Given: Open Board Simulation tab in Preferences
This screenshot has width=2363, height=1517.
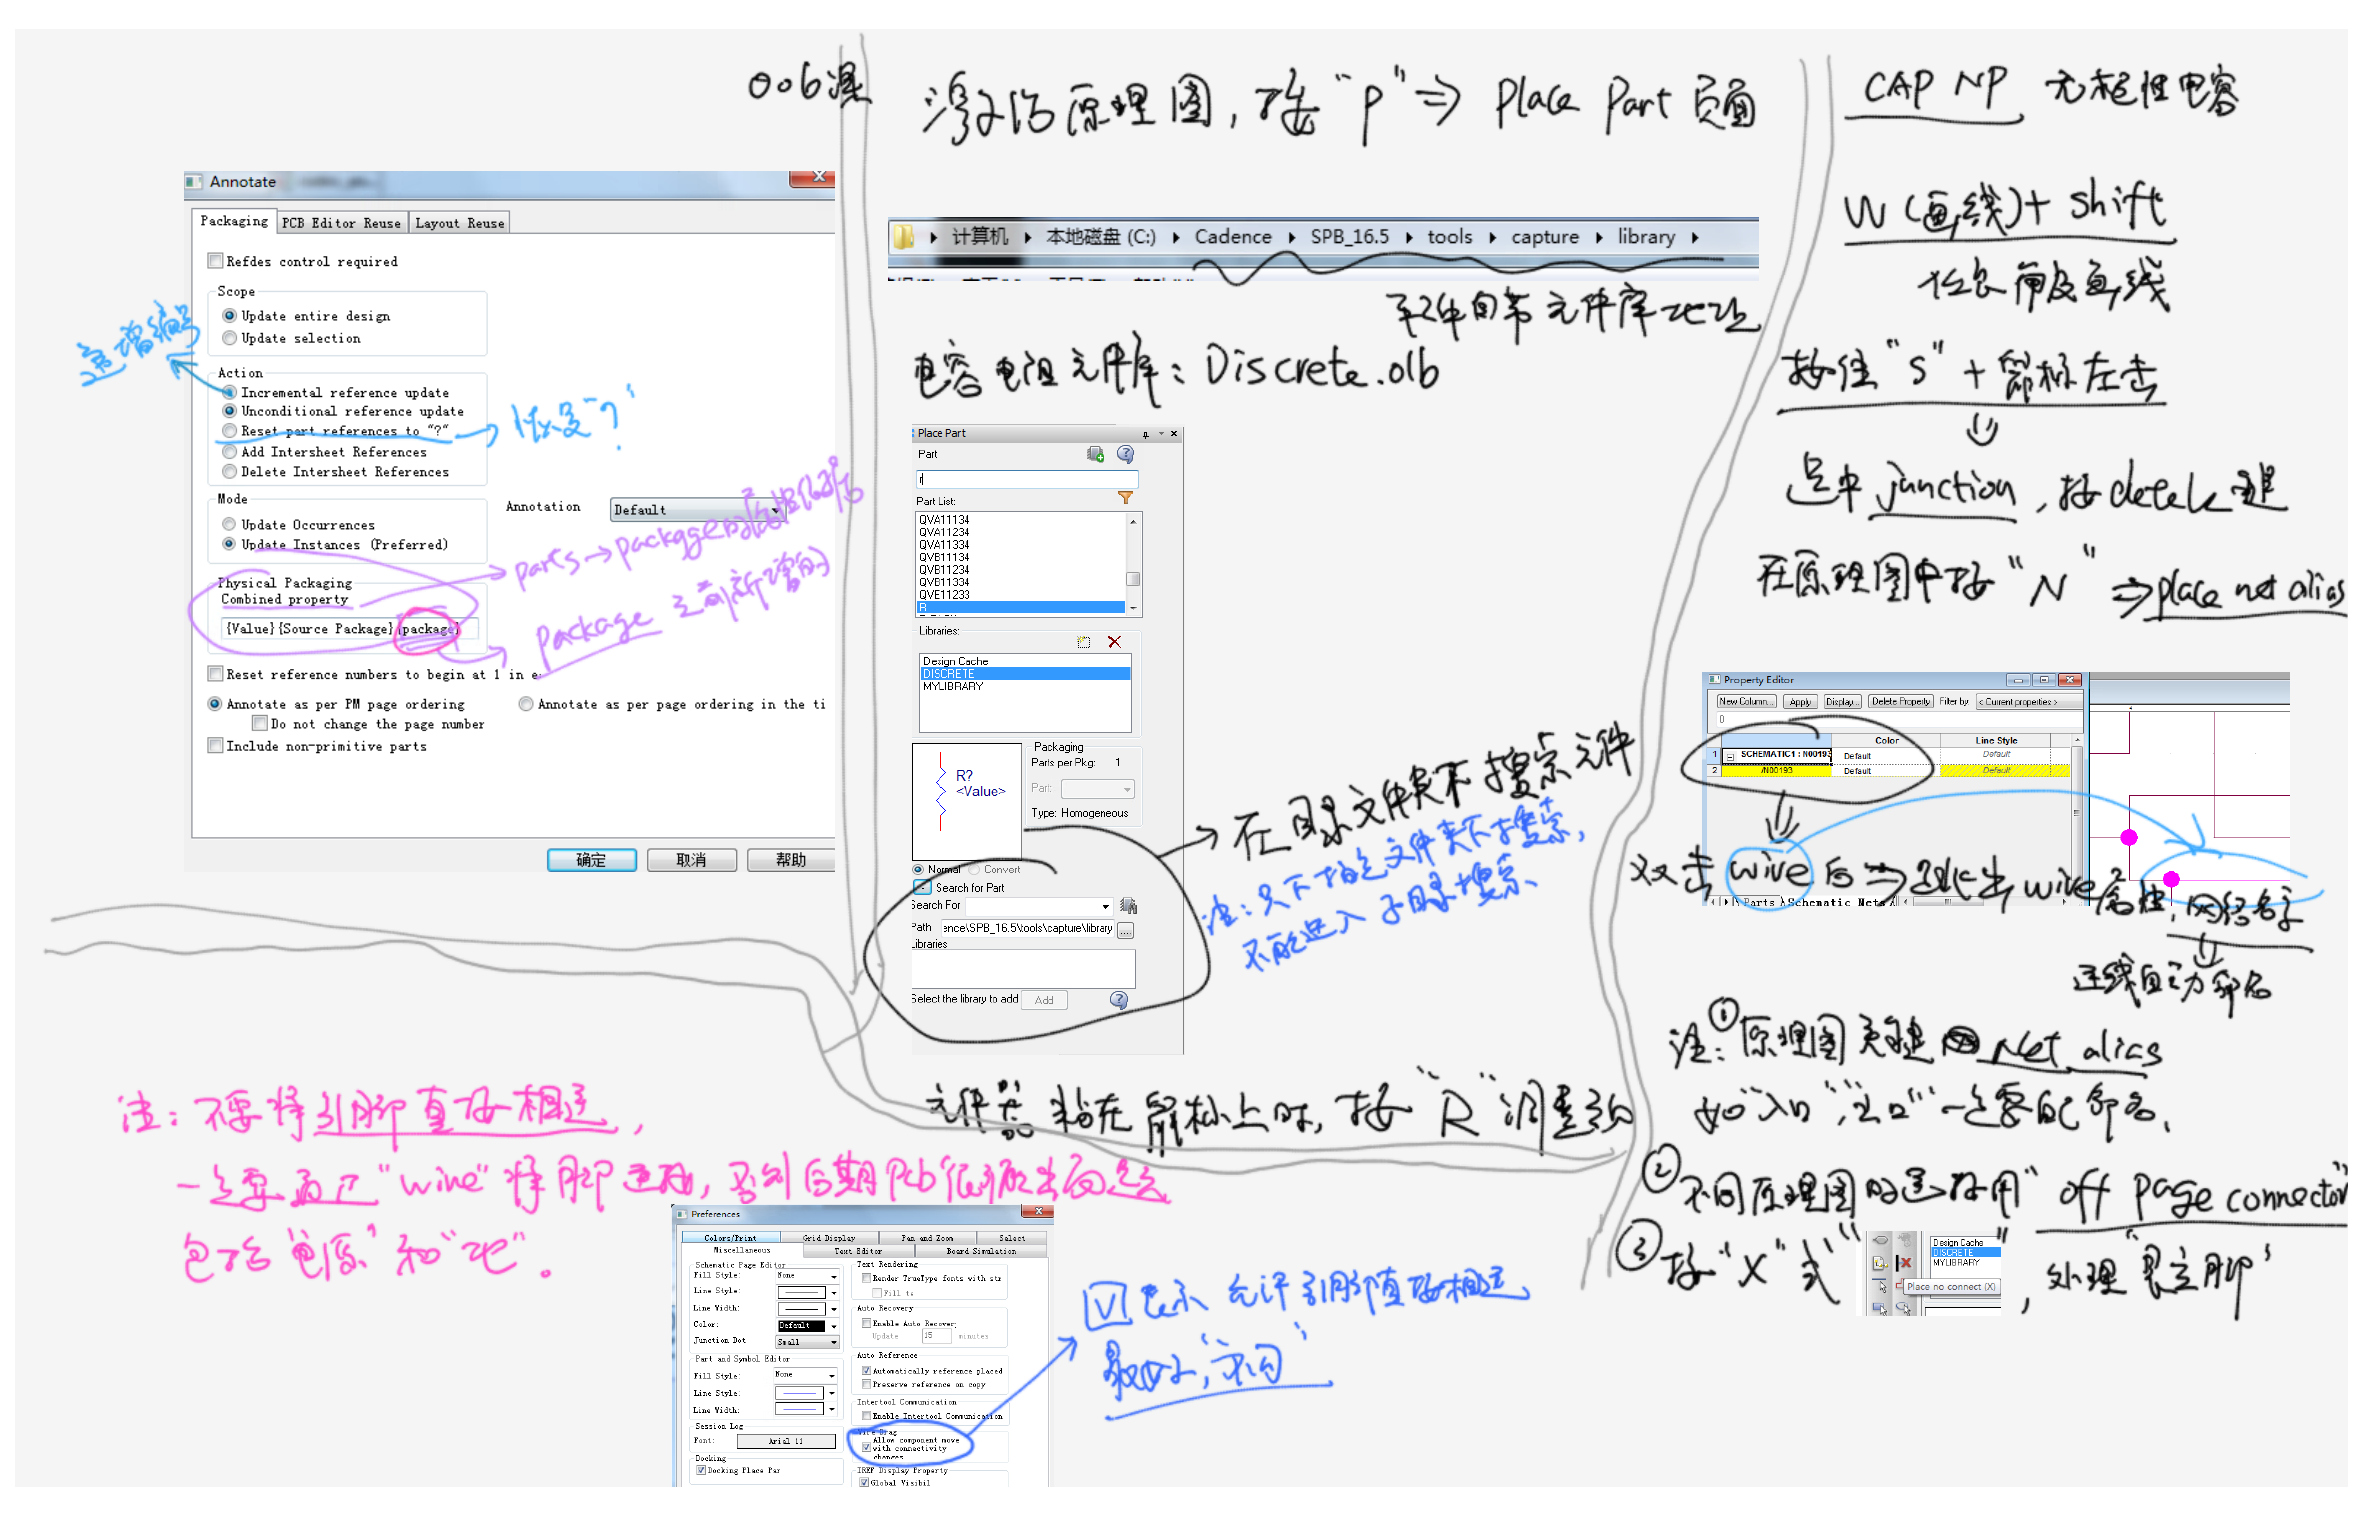Looking at the screenshot, I should pos(981,1251).
